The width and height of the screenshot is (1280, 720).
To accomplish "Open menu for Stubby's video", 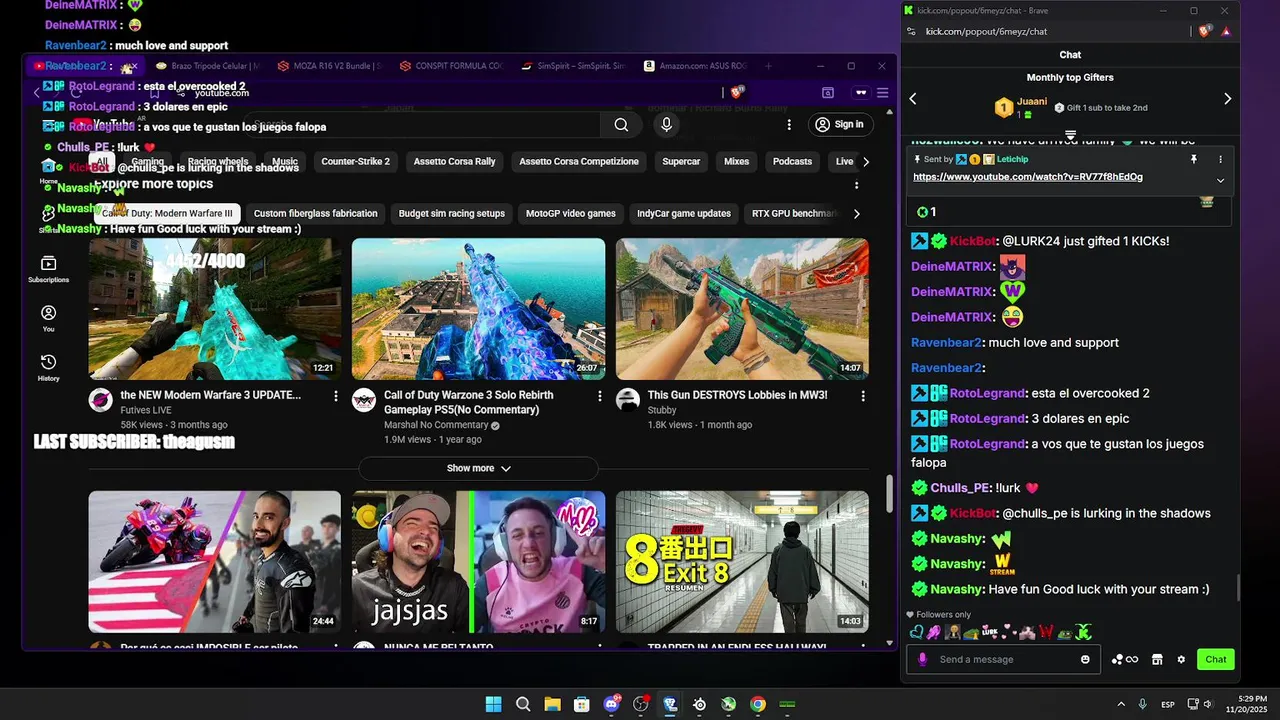I will click(x=864, y=396).
